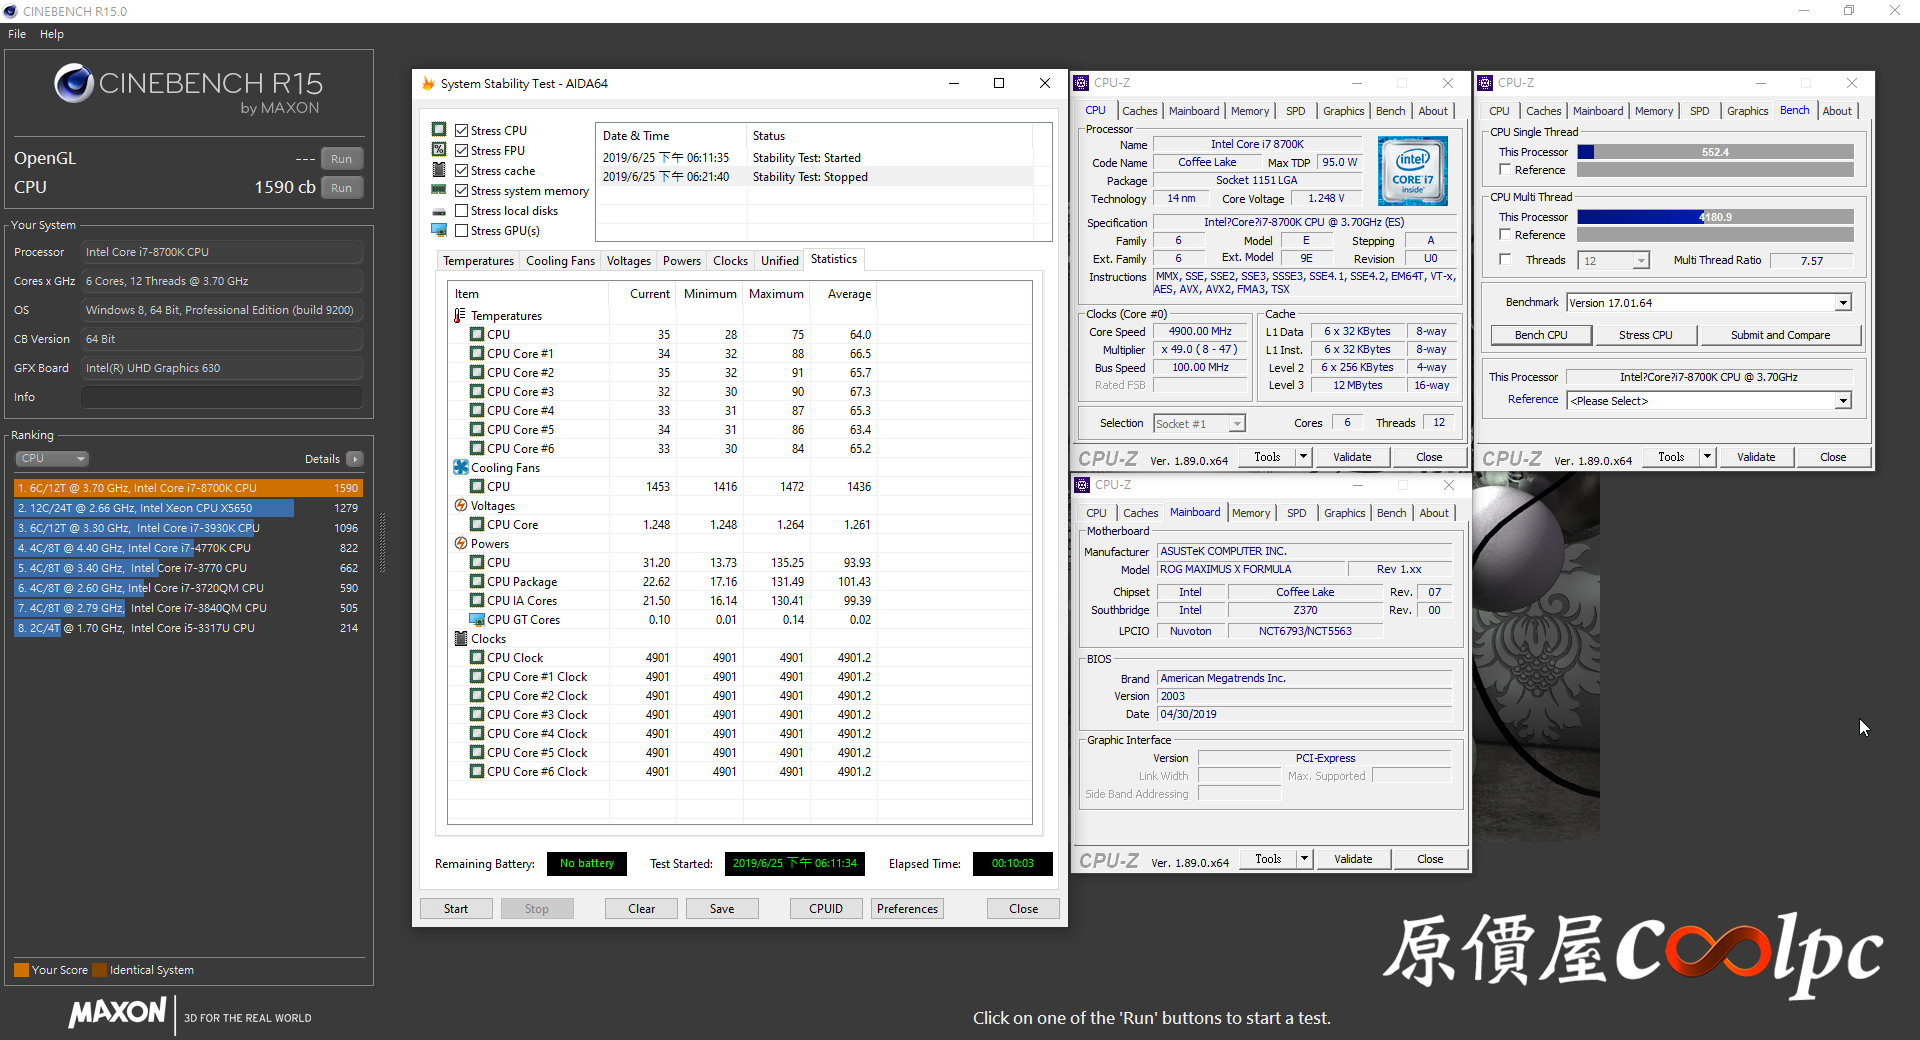Click the cooling fan CPU row icon
The width and height of the screenshot is (1920, 1040).
pos(477,486)
